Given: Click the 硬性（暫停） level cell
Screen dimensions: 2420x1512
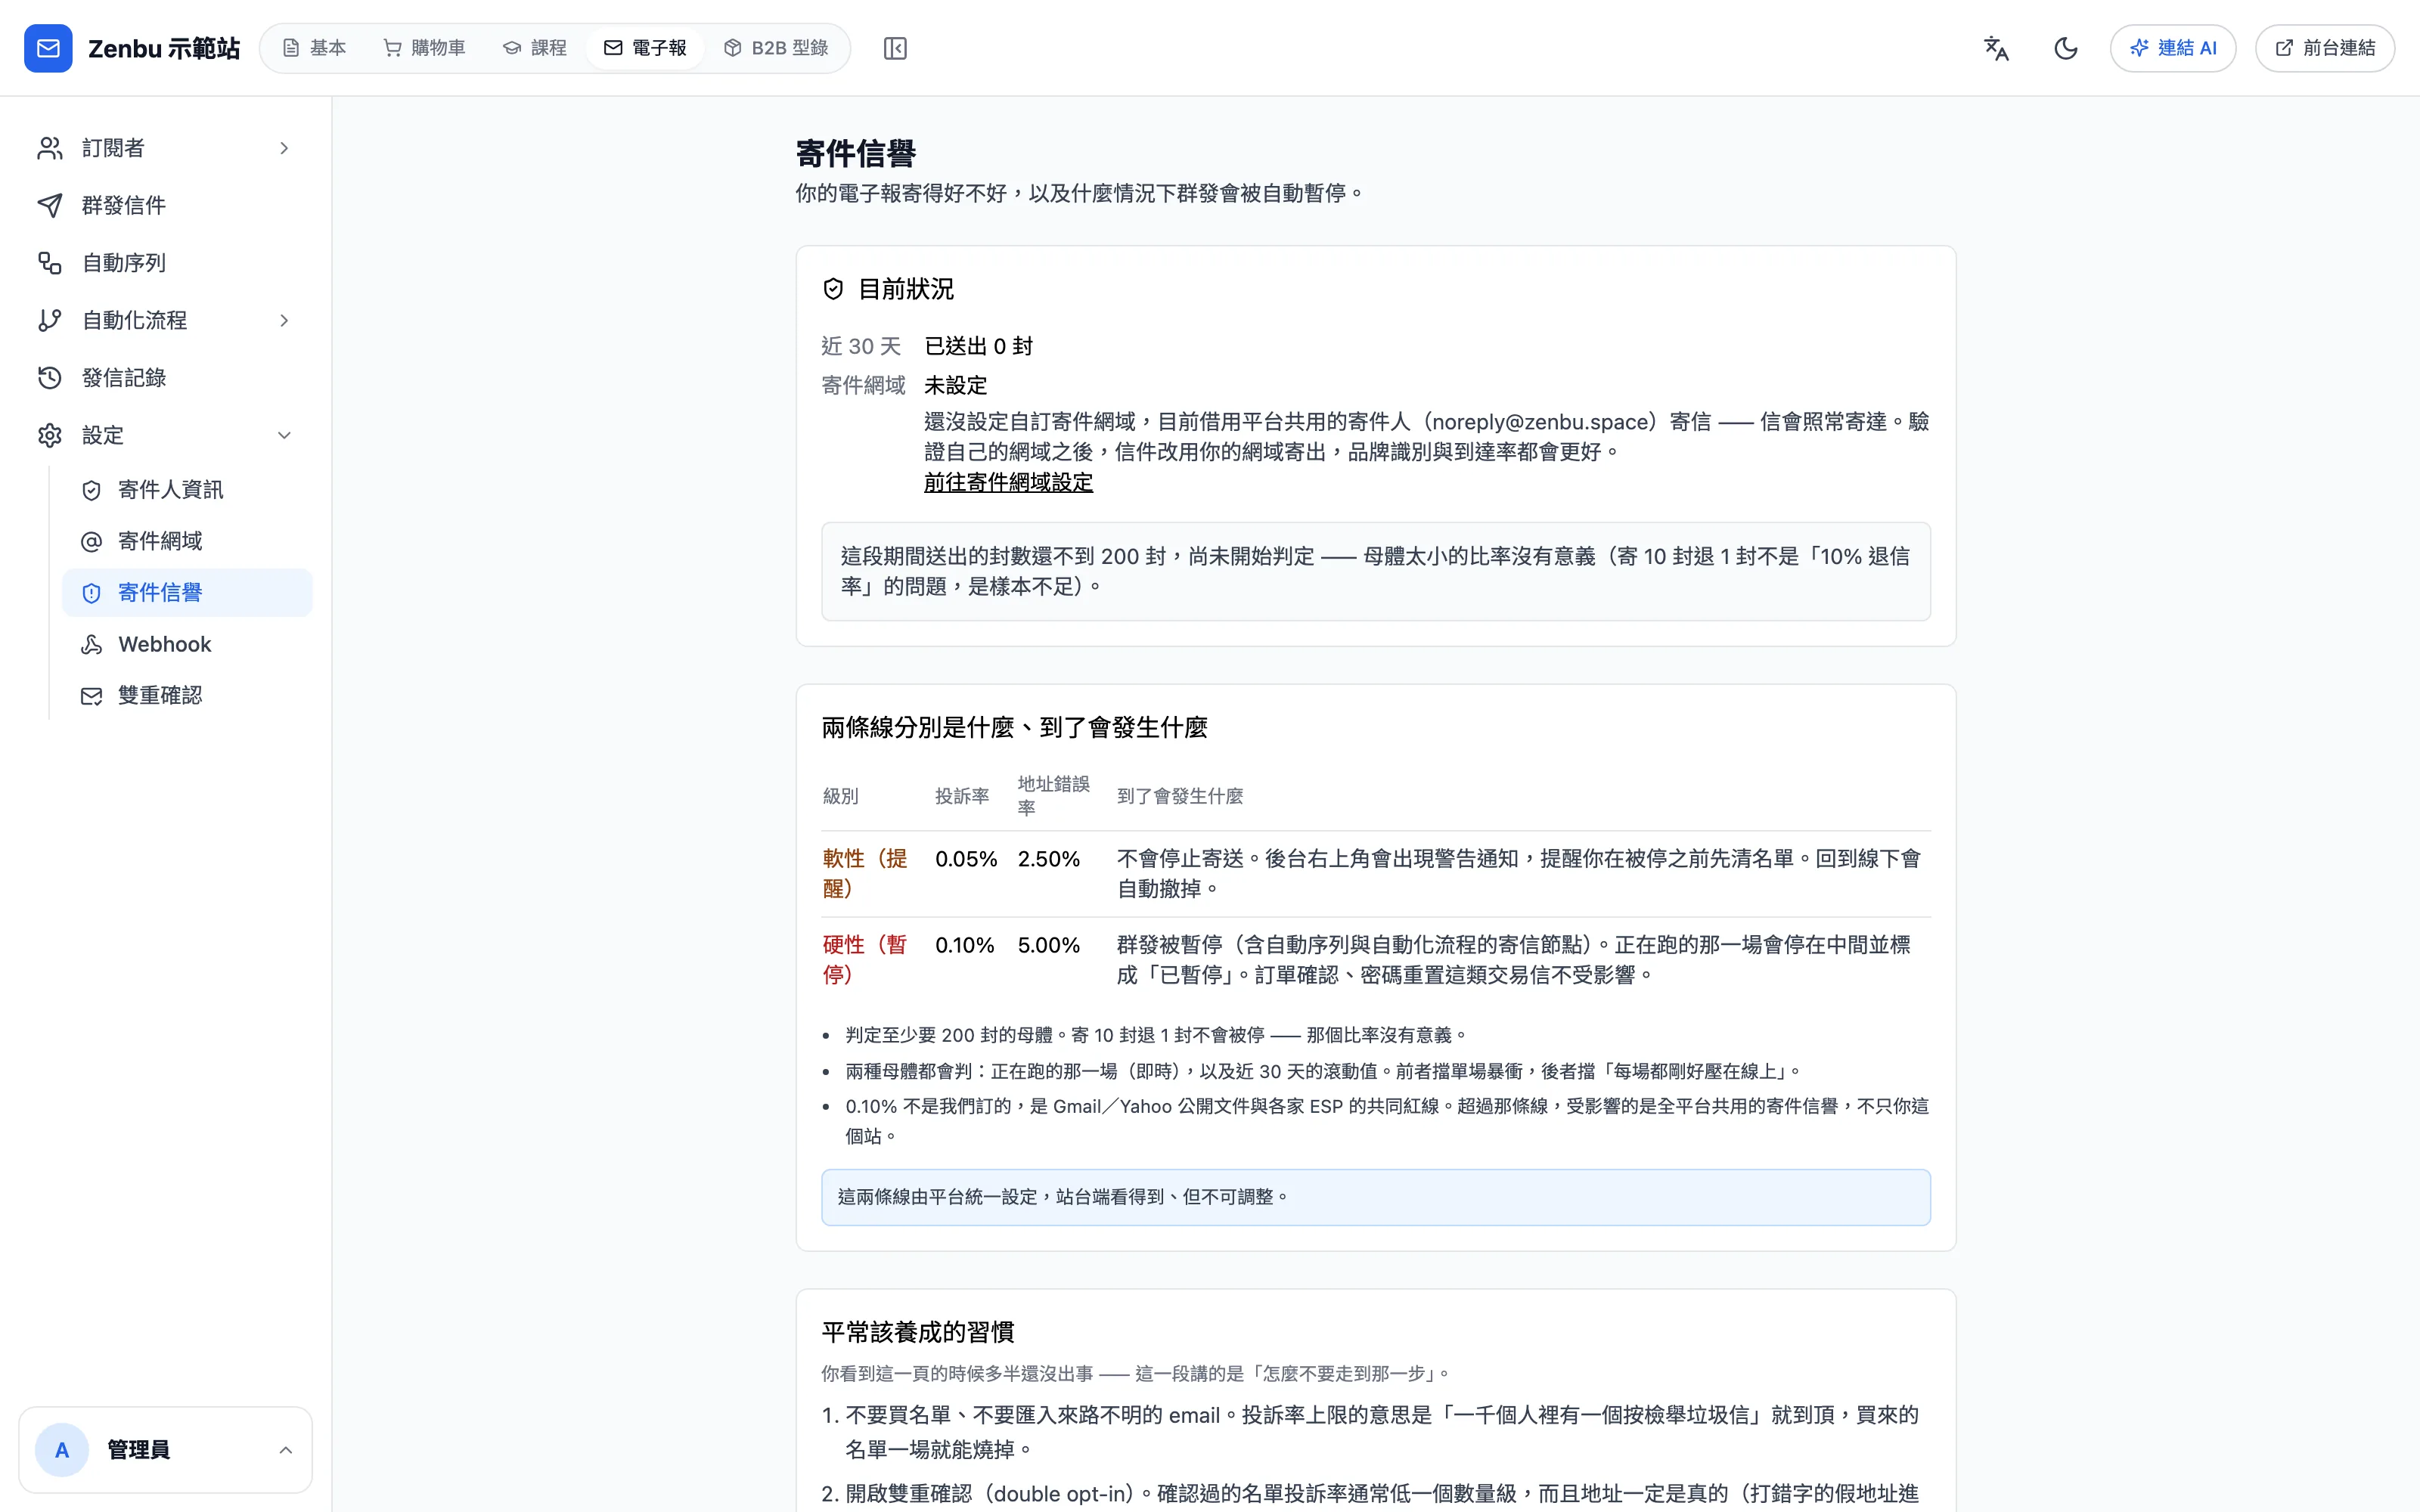Looking at the screenshot, I should [x=866, y=959].
